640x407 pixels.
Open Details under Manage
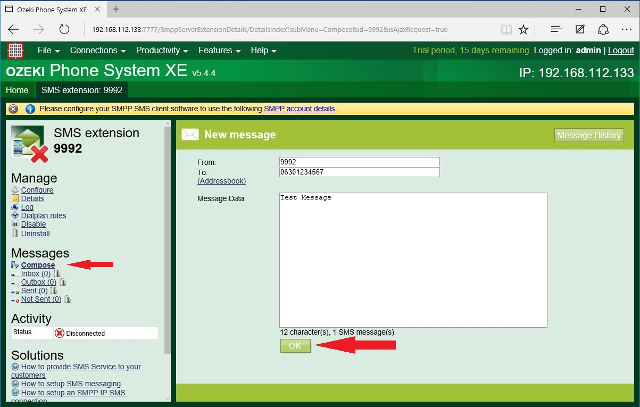(x=32, y=198)
